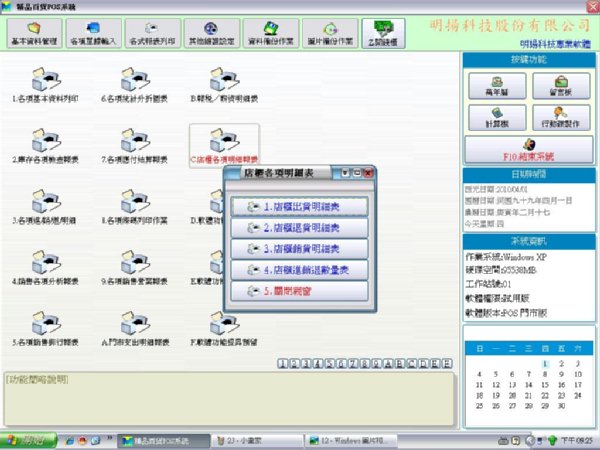Choose 3.店櫃銷貨明細表 in popup menu

coord(300,249)
